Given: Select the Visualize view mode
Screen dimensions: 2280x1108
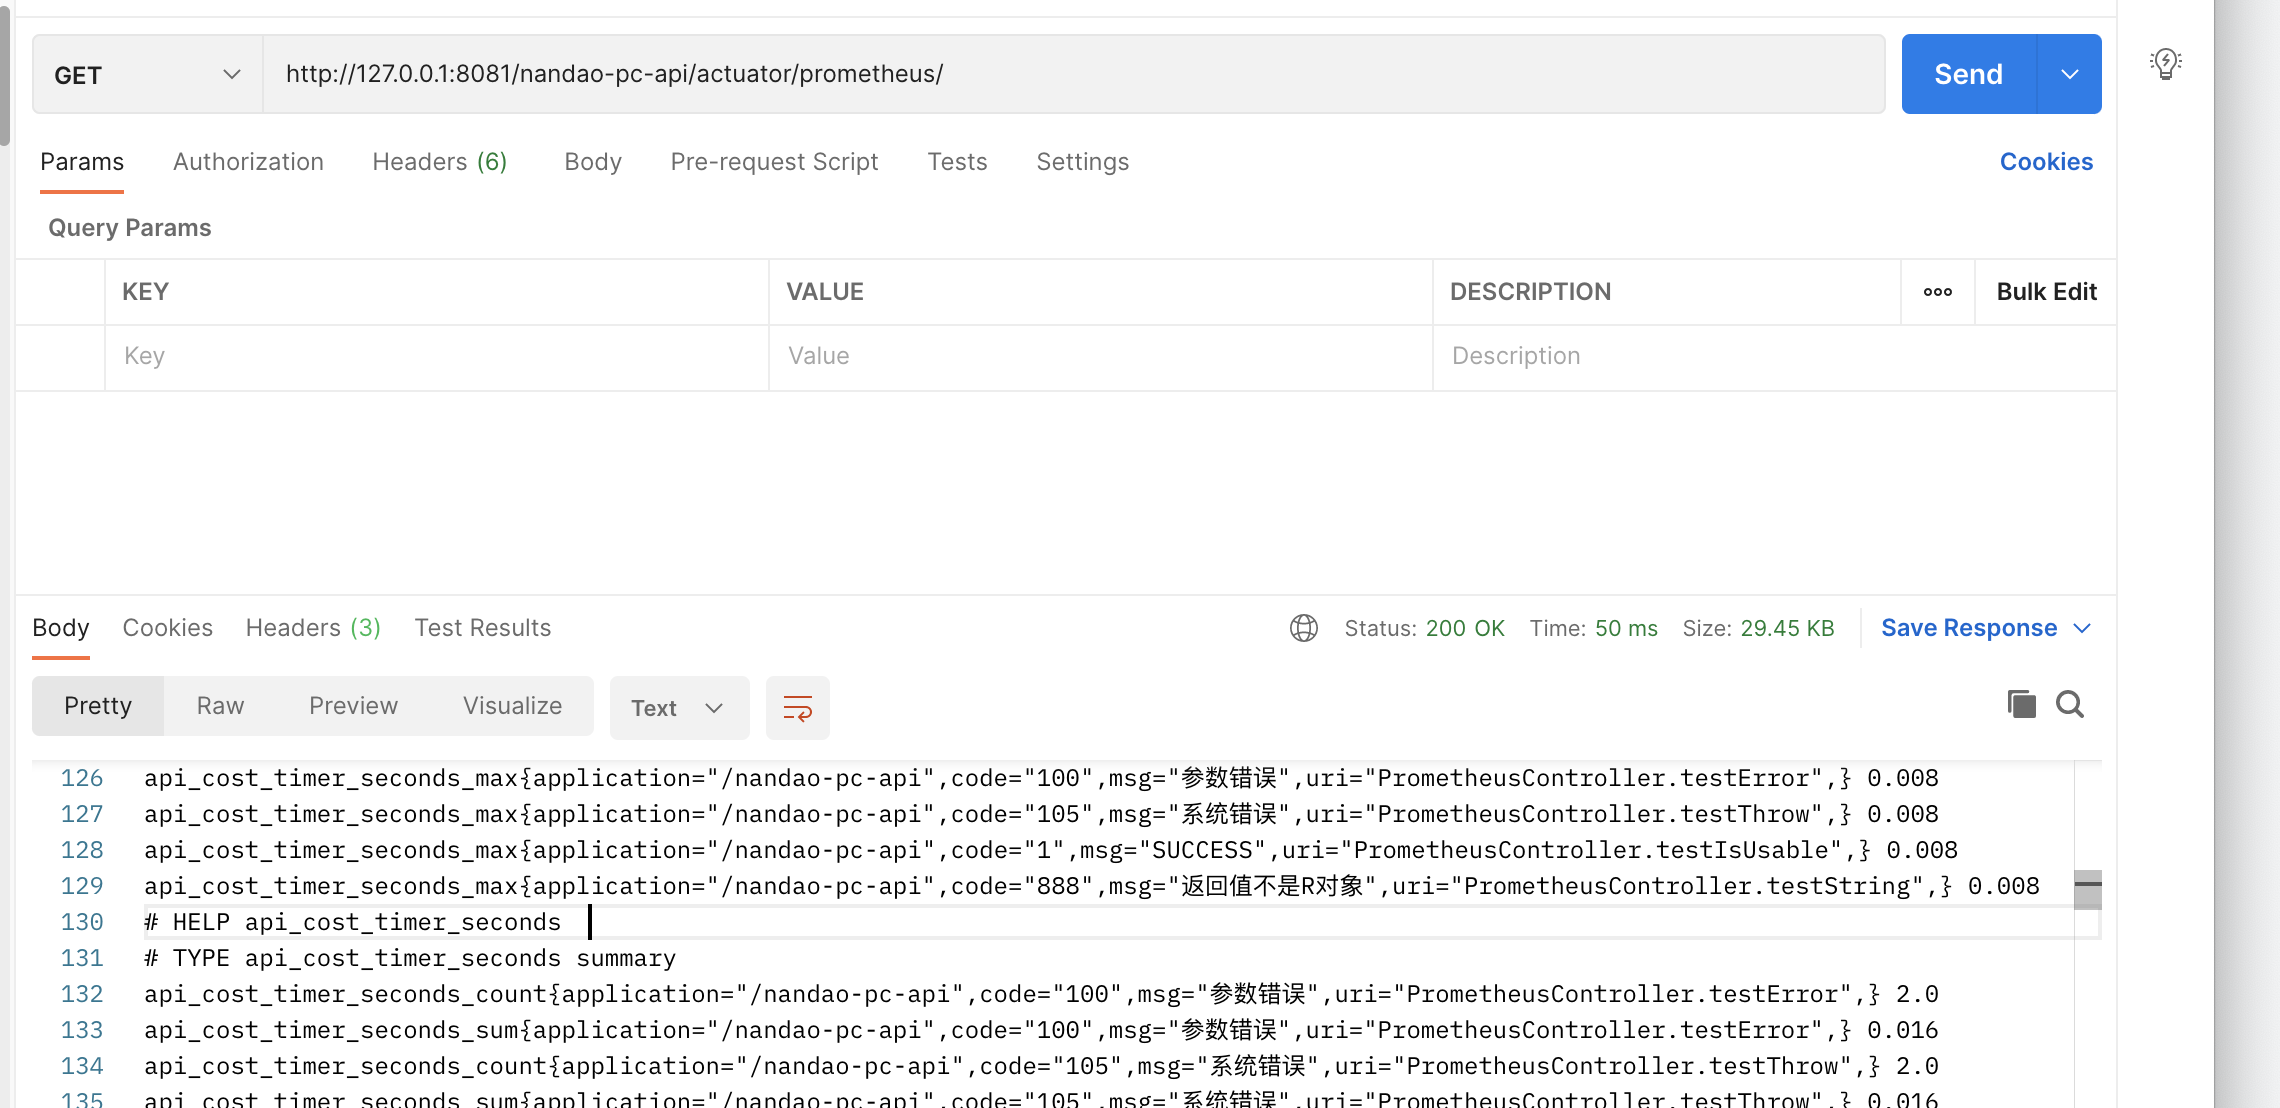Looking at the screenshot, I should pos(512,706).
